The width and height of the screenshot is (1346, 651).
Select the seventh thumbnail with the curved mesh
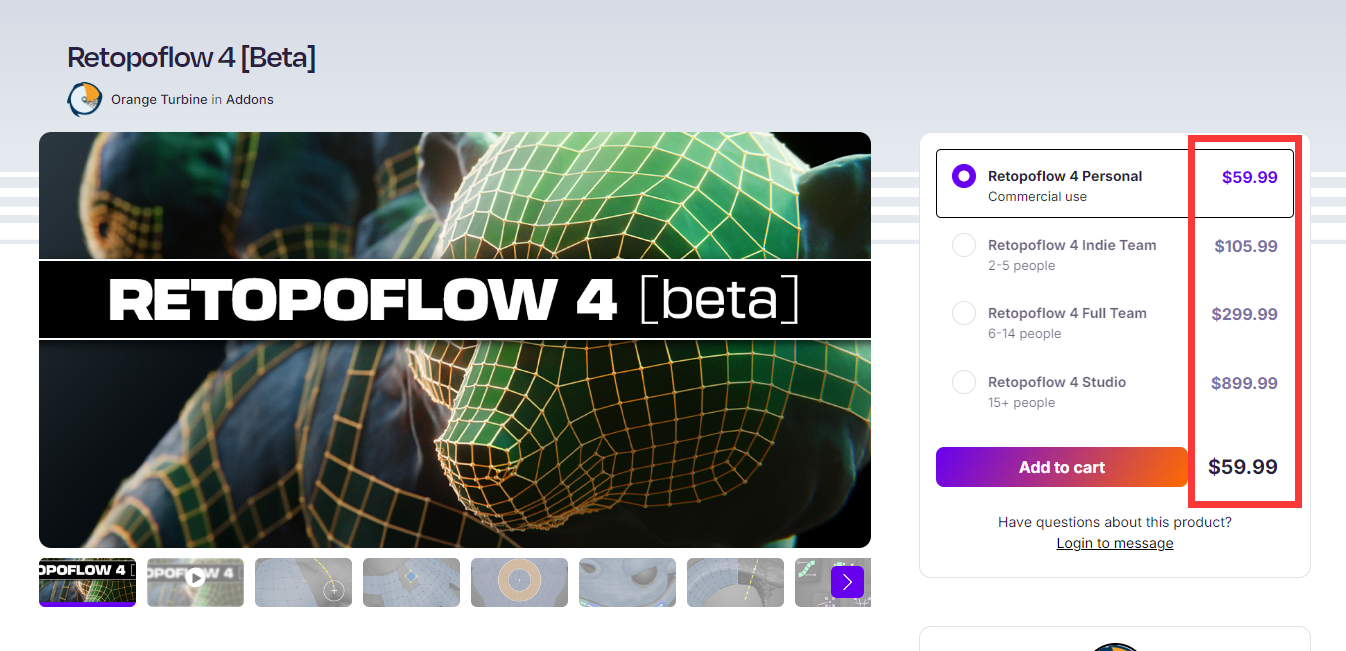coord(735,582)
